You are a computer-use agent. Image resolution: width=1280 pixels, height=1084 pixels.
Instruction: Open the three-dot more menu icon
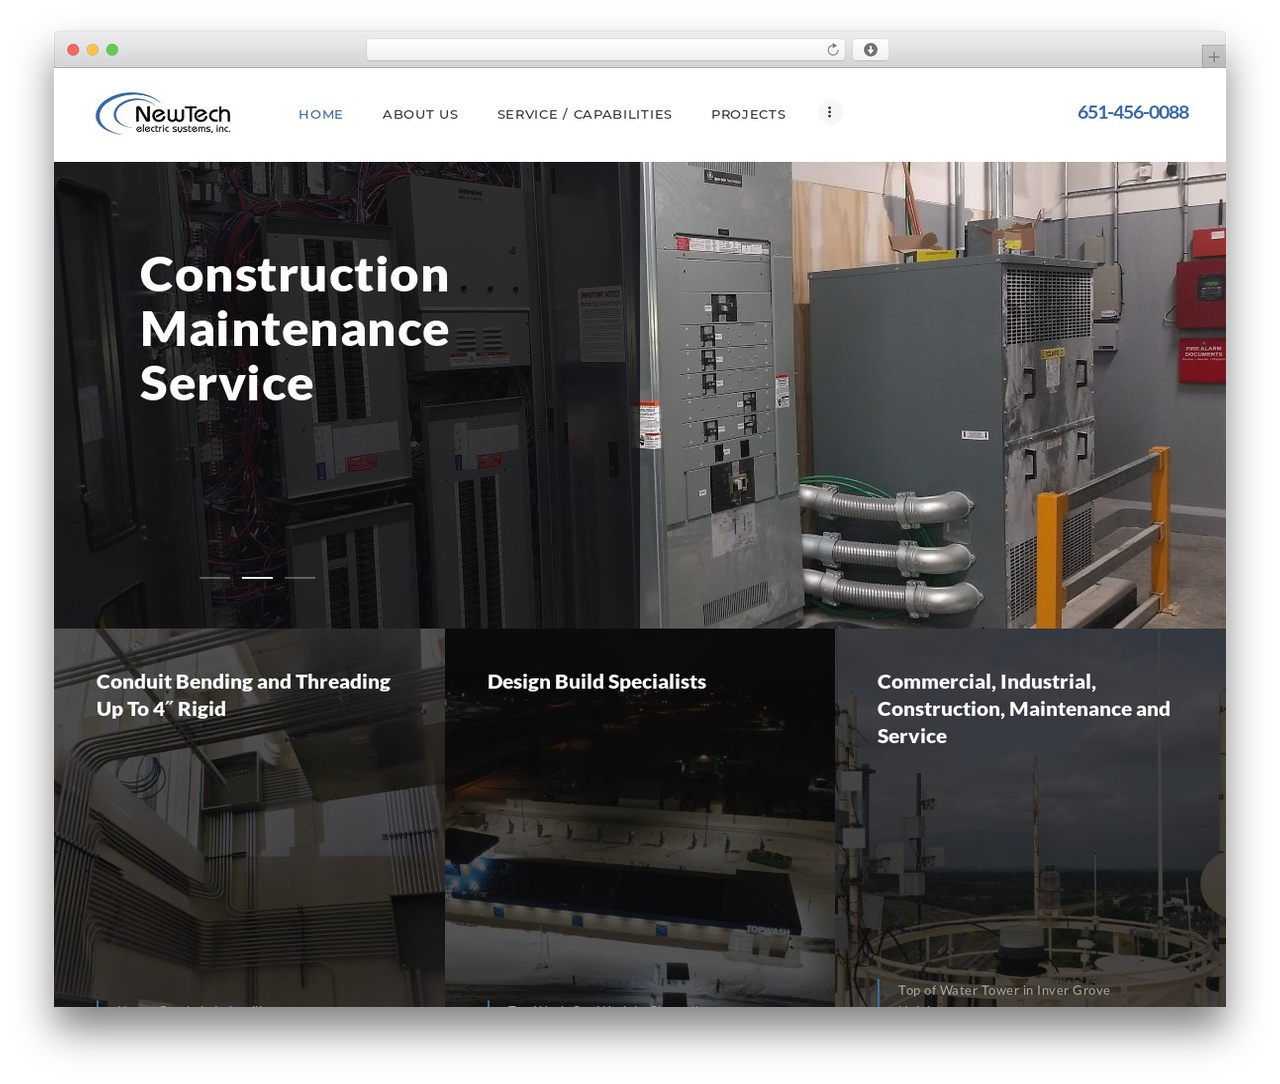tap(830, 112)
